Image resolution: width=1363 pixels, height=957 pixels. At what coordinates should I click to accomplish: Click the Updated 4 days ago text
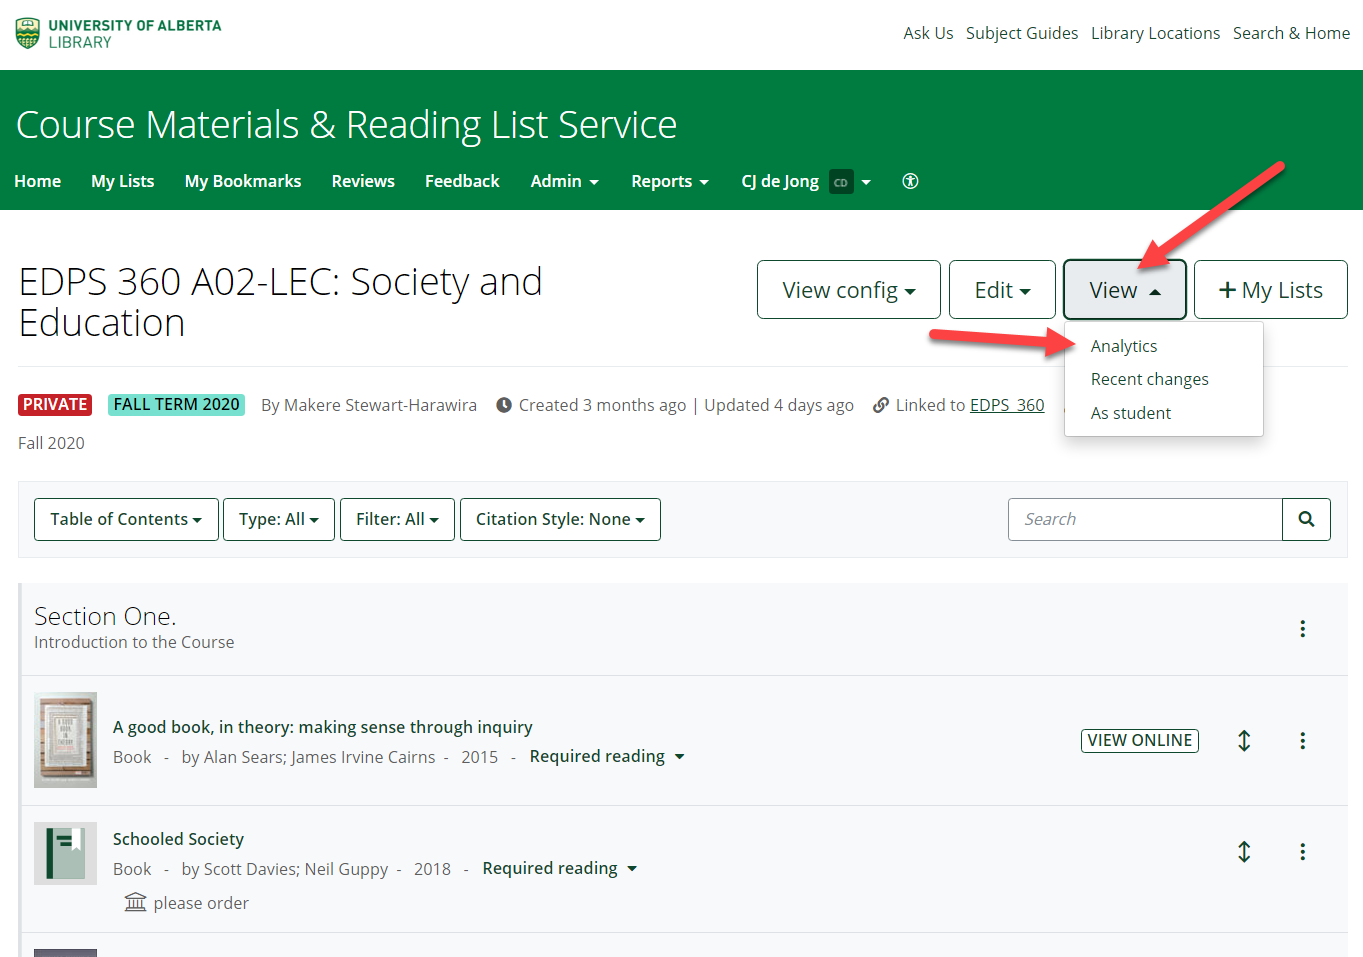(779, 405)
